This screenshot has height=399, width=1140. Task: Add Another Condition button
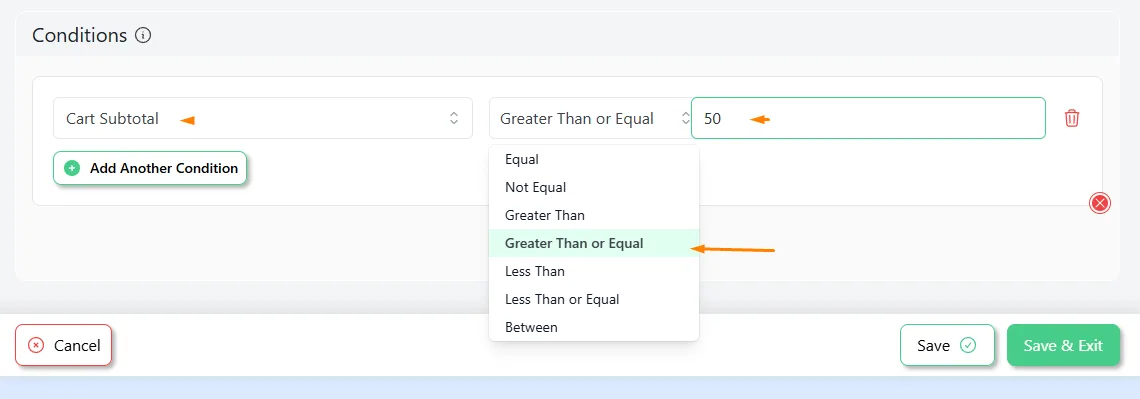[x=150, y=168]
